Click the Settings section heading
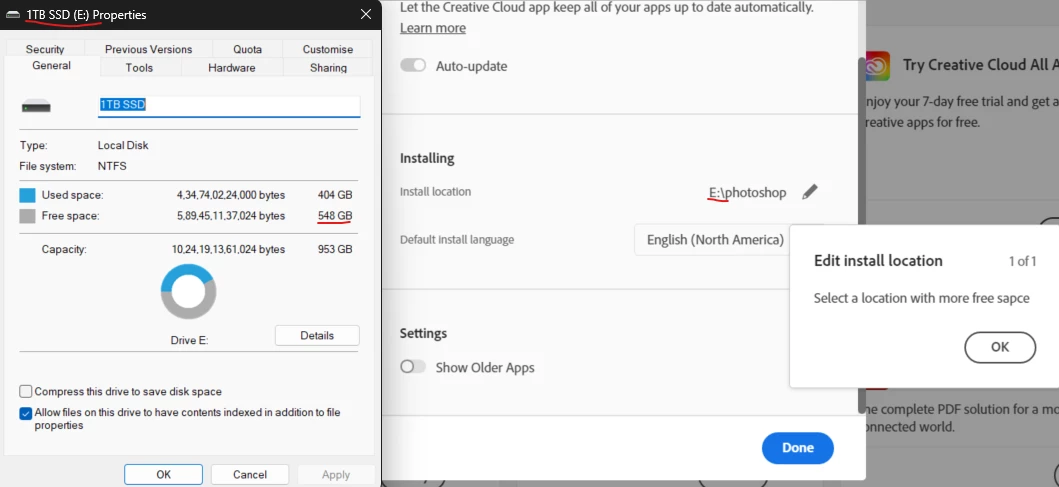Image resolution: width=1059 pixels, height=487 pixels. point(423,333)
